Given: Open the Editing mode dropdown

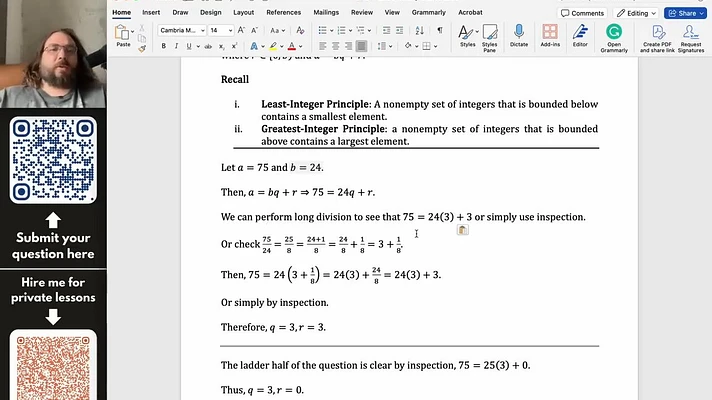Looking at the screenshot, I should 636,13.
